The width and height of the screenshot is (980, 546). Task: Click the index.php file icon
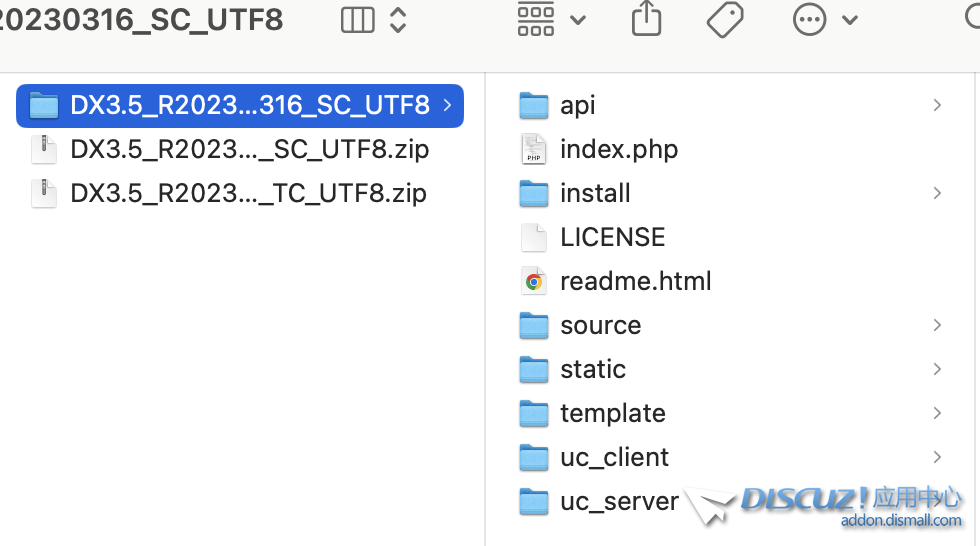(535, 149)
